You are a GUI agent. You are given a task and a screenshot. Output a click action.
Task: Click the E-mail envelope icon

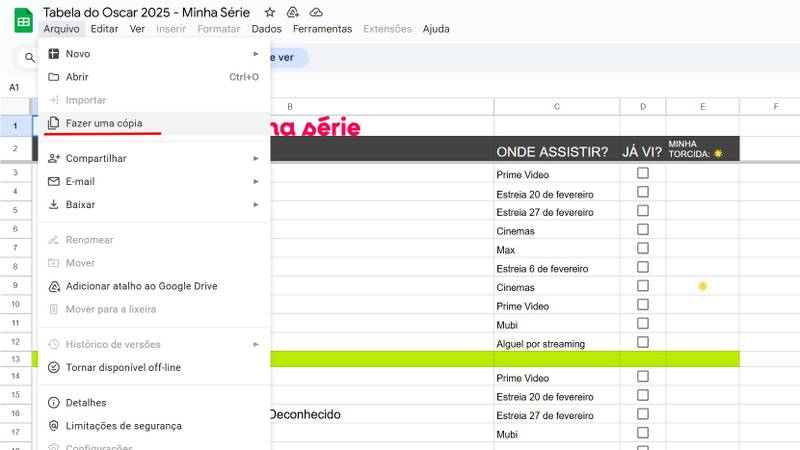54,181
